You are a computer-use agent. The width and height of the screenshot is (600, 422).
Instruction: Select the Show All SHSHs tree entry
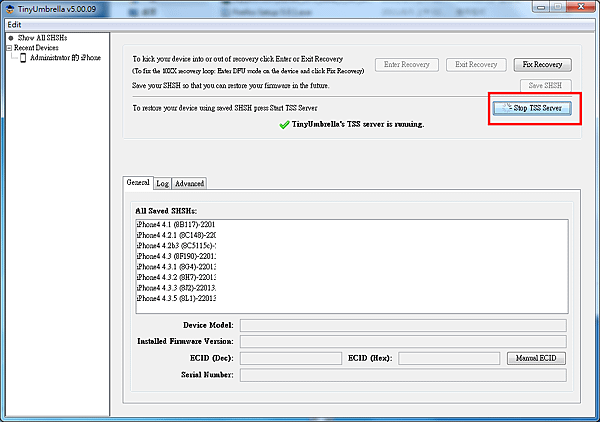42,38
